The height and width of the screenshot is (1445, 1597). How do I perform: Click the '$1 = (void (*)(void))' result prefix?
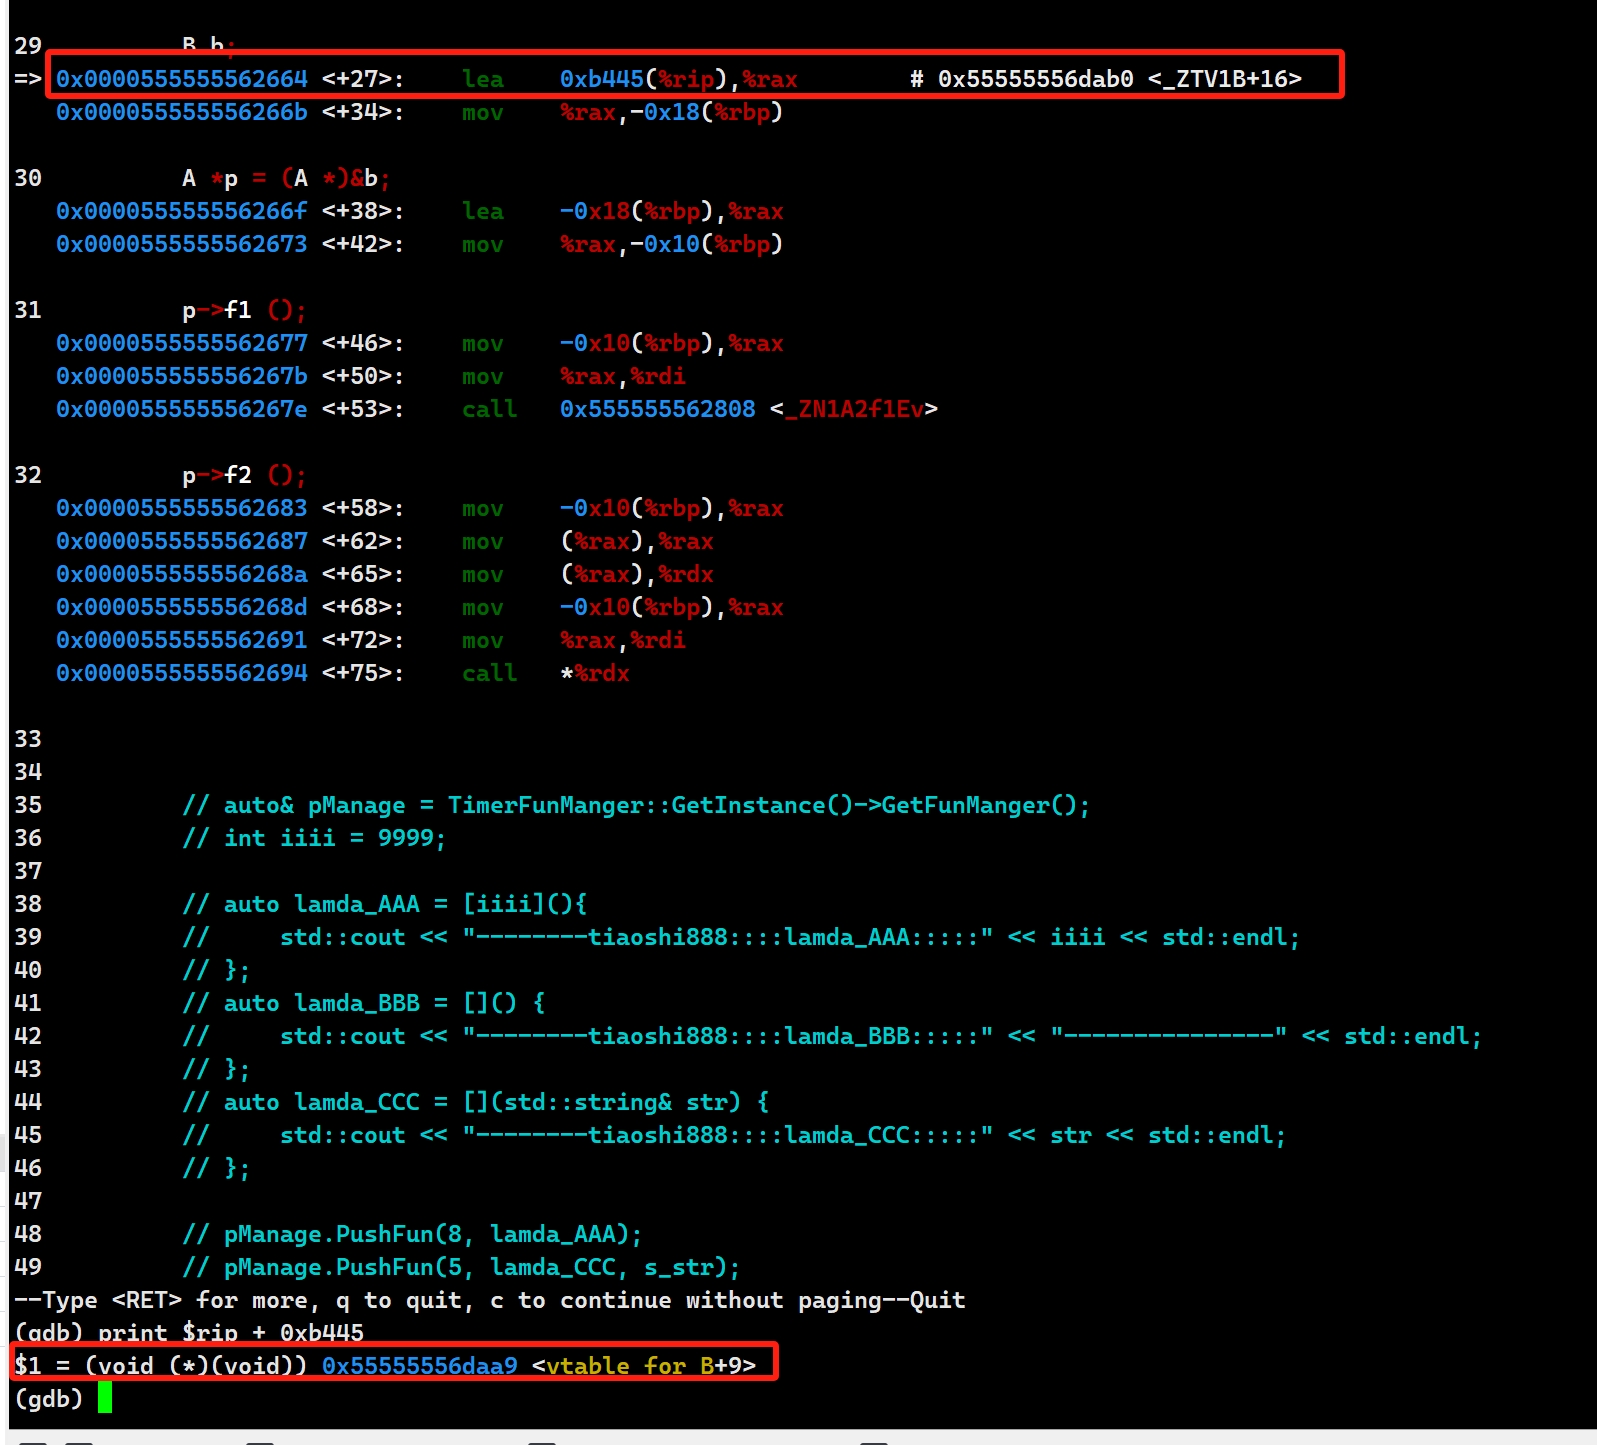pyautogui.click(x=161, y=1366)
